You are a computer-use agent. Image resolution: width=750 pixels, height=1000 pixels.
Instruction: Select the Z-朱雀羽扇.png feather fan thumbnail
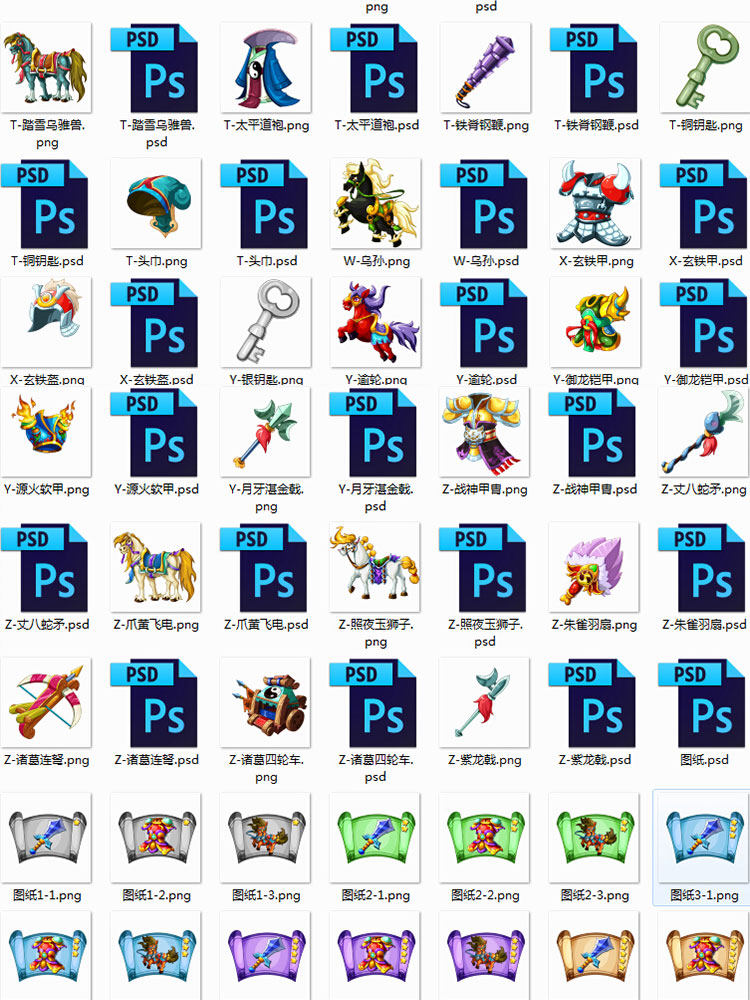(x=594, y=568)
